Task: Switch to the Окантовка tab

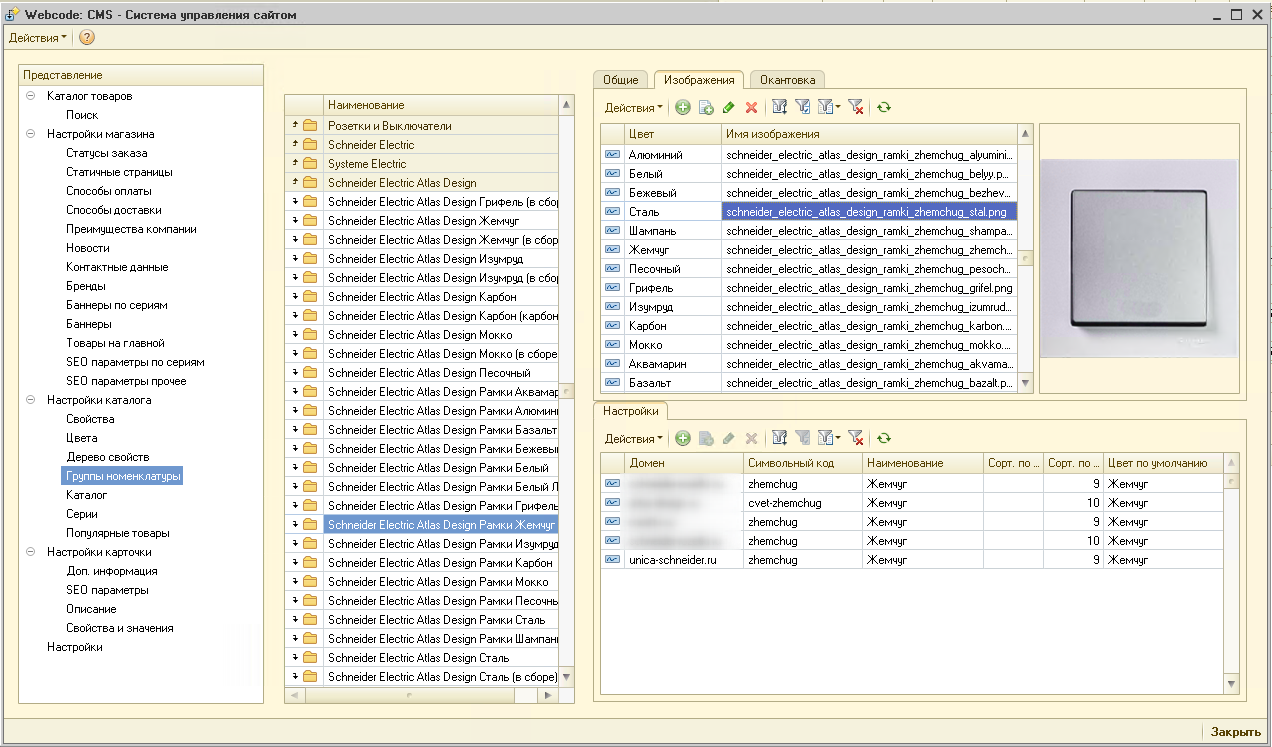Action: tap(787, 80)
